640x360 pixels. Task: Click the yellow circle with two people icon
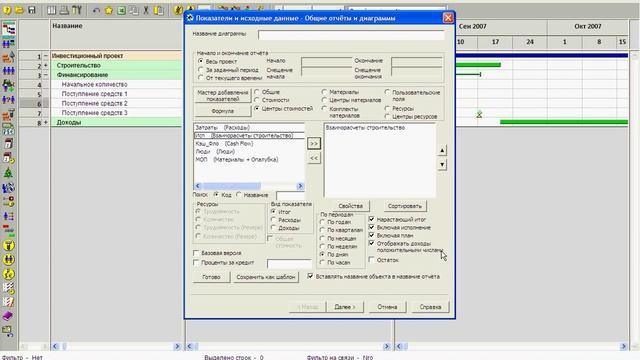[x=9, y=260]
